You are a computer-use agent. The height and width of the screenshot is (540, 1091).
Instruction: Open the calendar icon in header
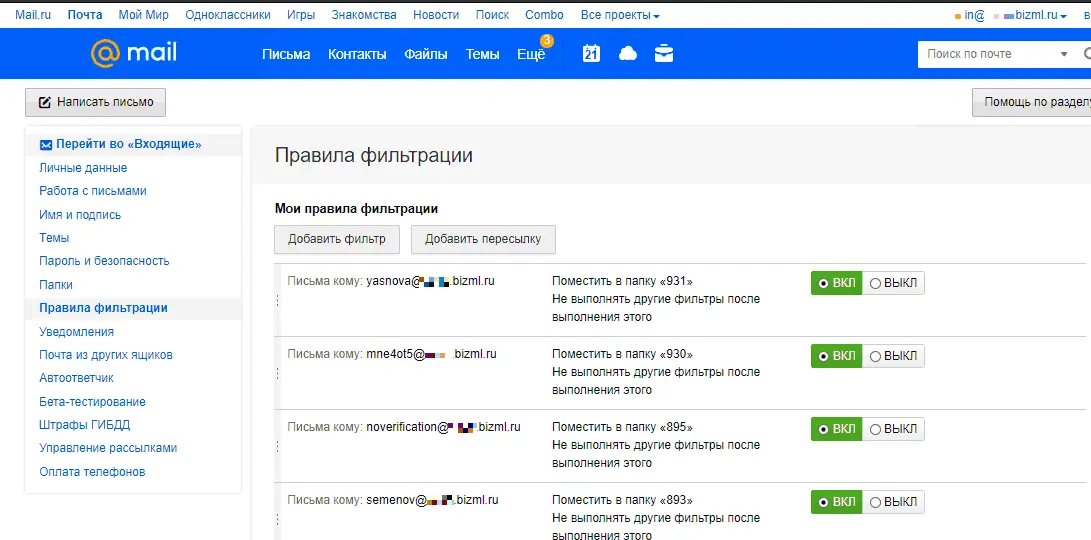tap(591, 54)
